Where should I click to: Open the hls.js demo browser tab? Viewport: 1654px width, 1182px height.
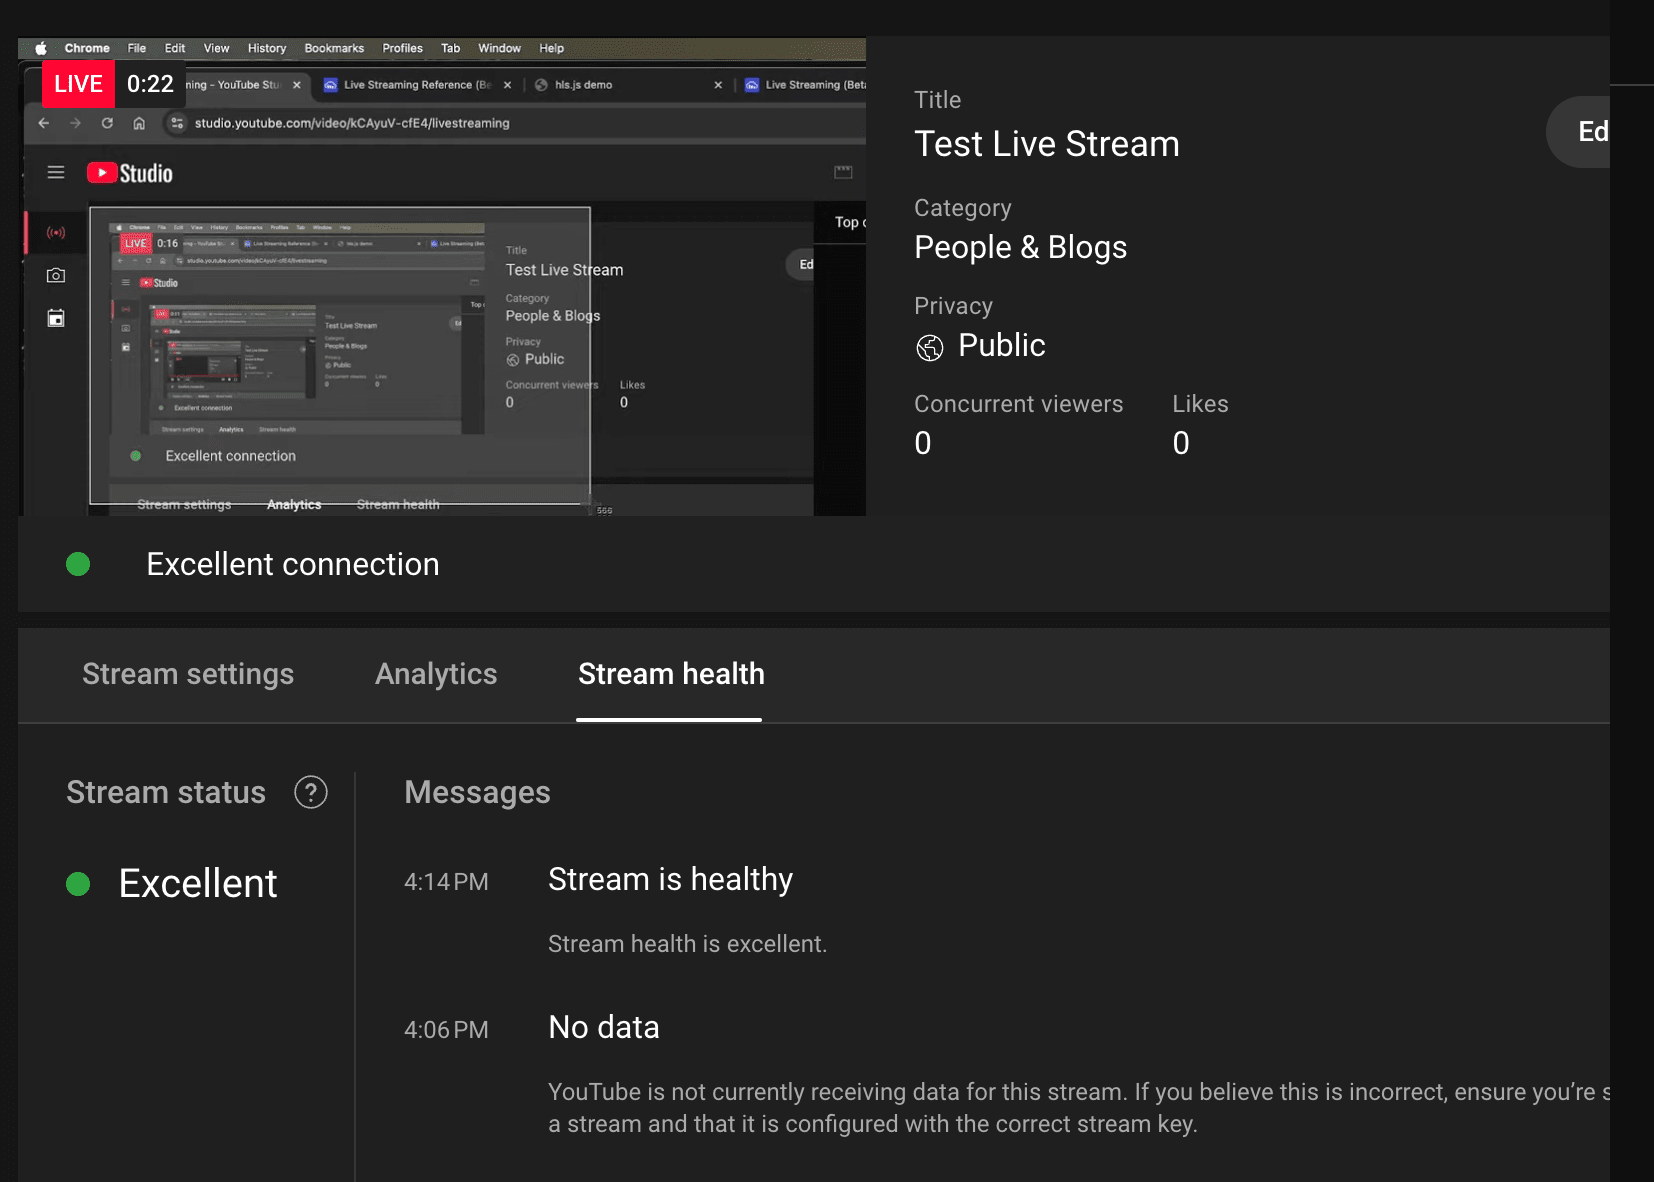(628, 85)
